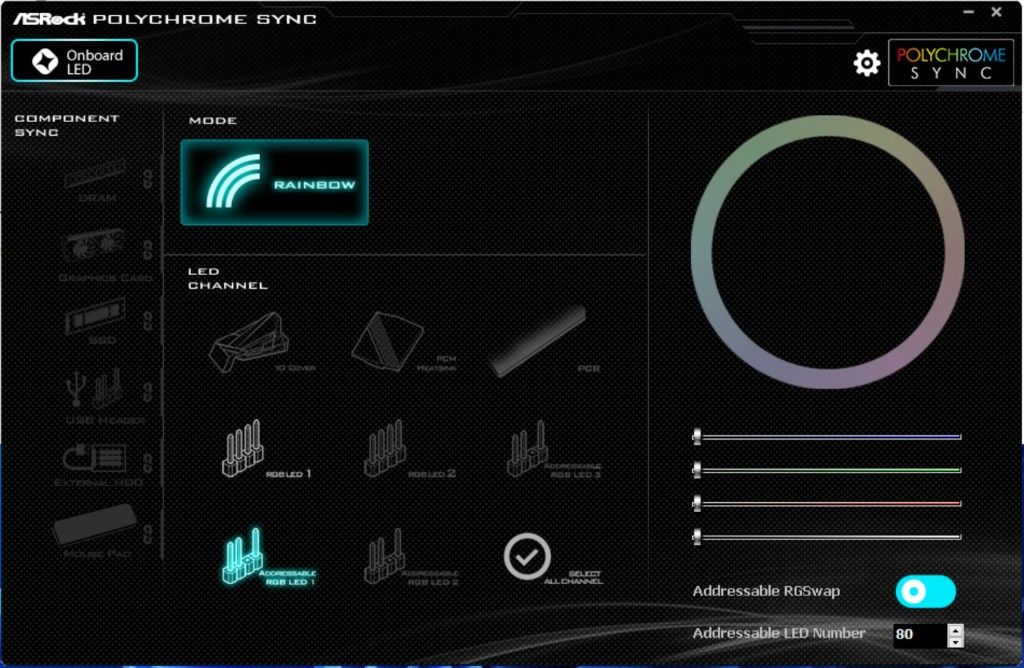The width and height of the screenshot is (1024, 668).
Task: Choose the IO Cover LED channel
Action: click(261, 343)
